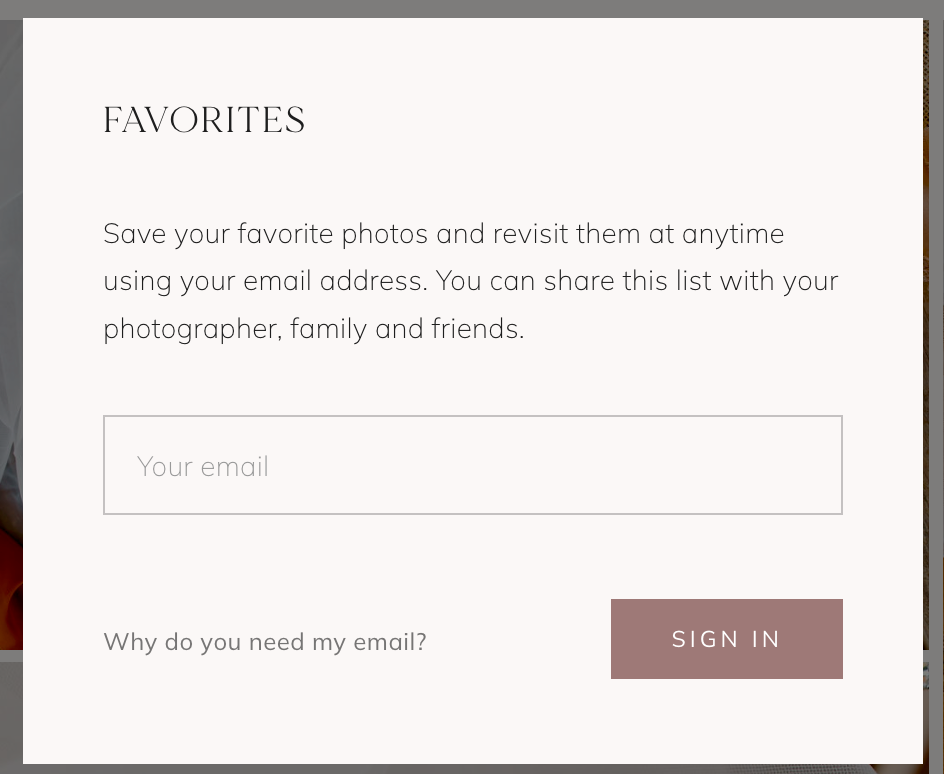The height and width of the screenshot is (774, 944).
Task: Click the FAVORITES dialog heading
Action: click(204, 119)
